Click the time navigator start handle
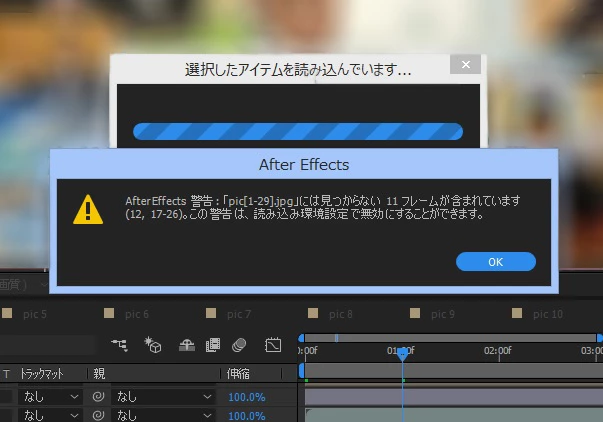Image resolution: width=603 pixels, height=422 pixels. [301, 338]
